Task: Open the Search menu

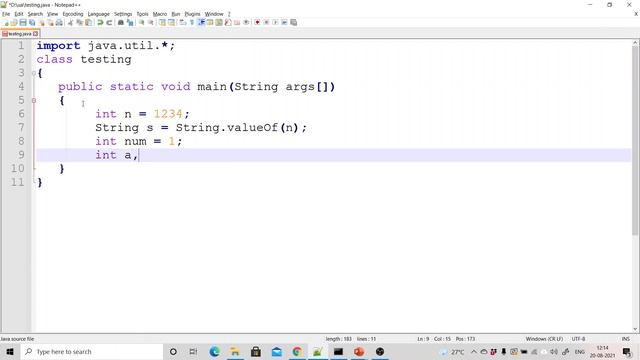Action: (x=35, y=14)
